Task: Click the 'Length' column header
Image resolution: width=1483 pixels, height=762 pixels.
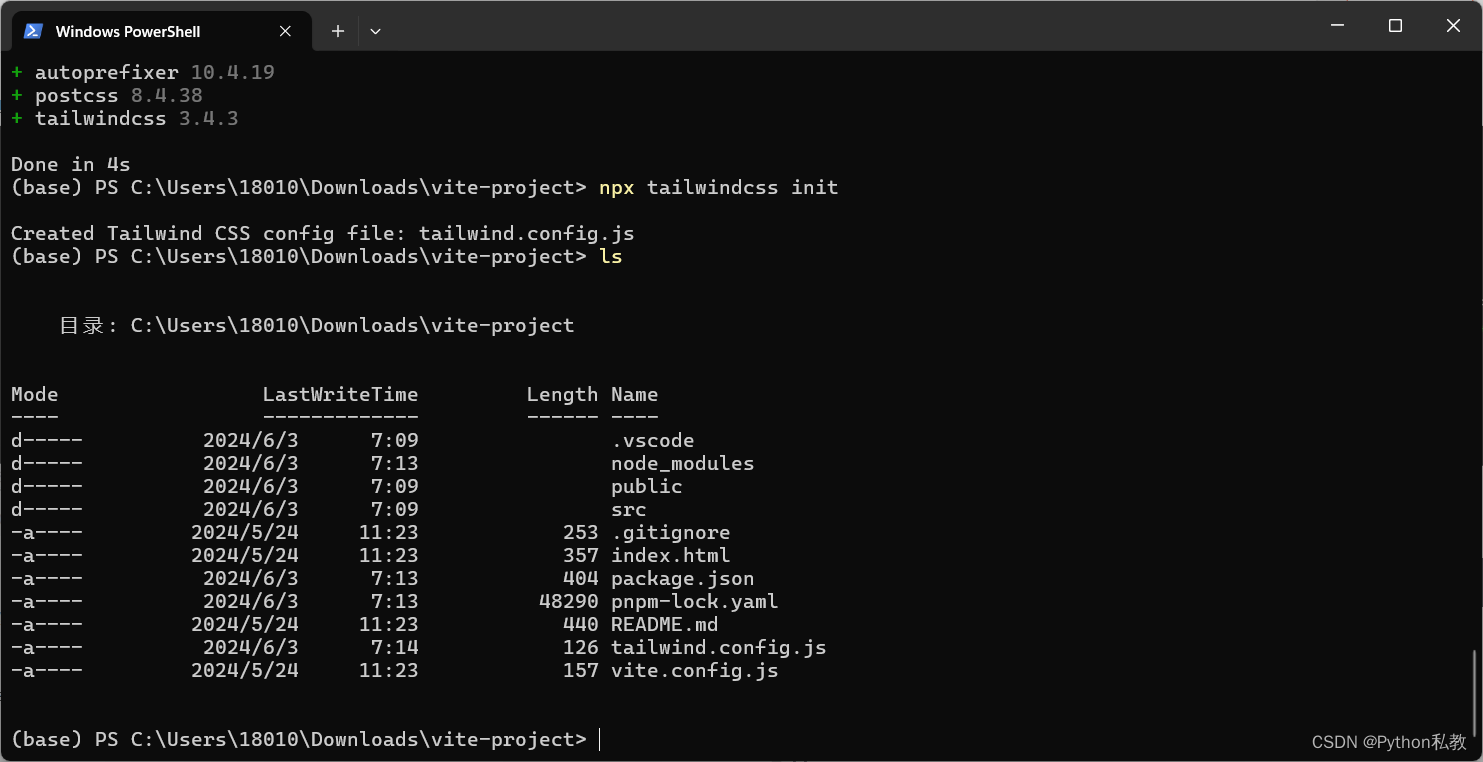Action: [x=562, y=394]
